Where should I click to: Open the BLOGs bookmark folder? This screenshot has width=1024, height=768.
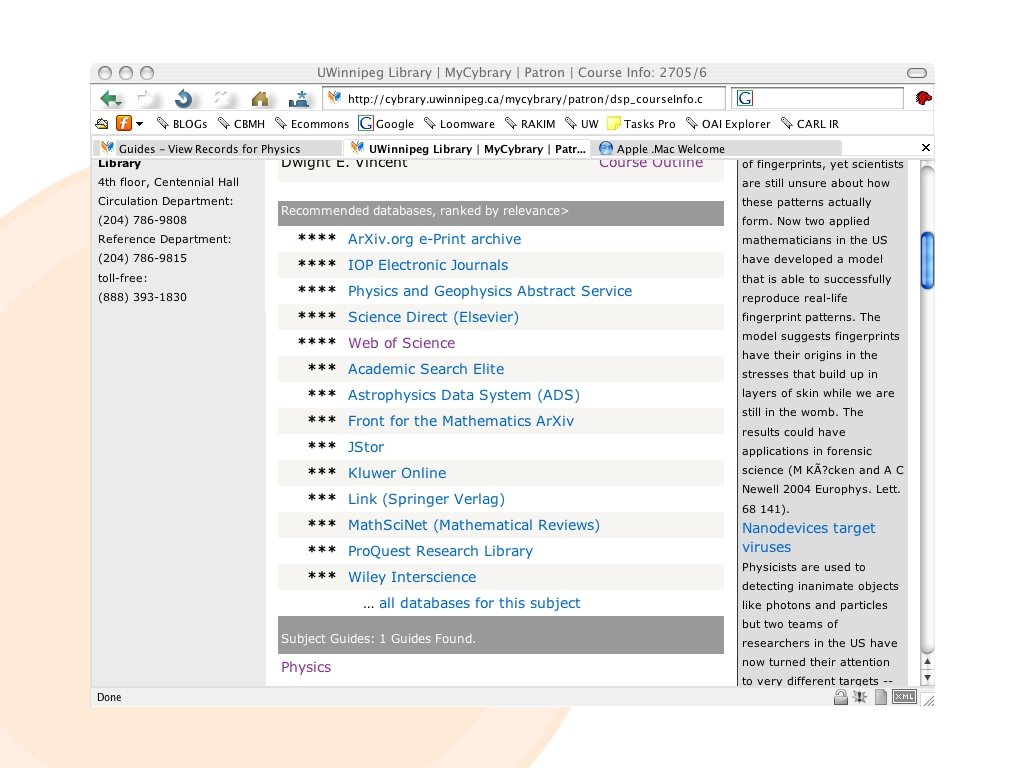pyautogui.click(x=182, y=123)
